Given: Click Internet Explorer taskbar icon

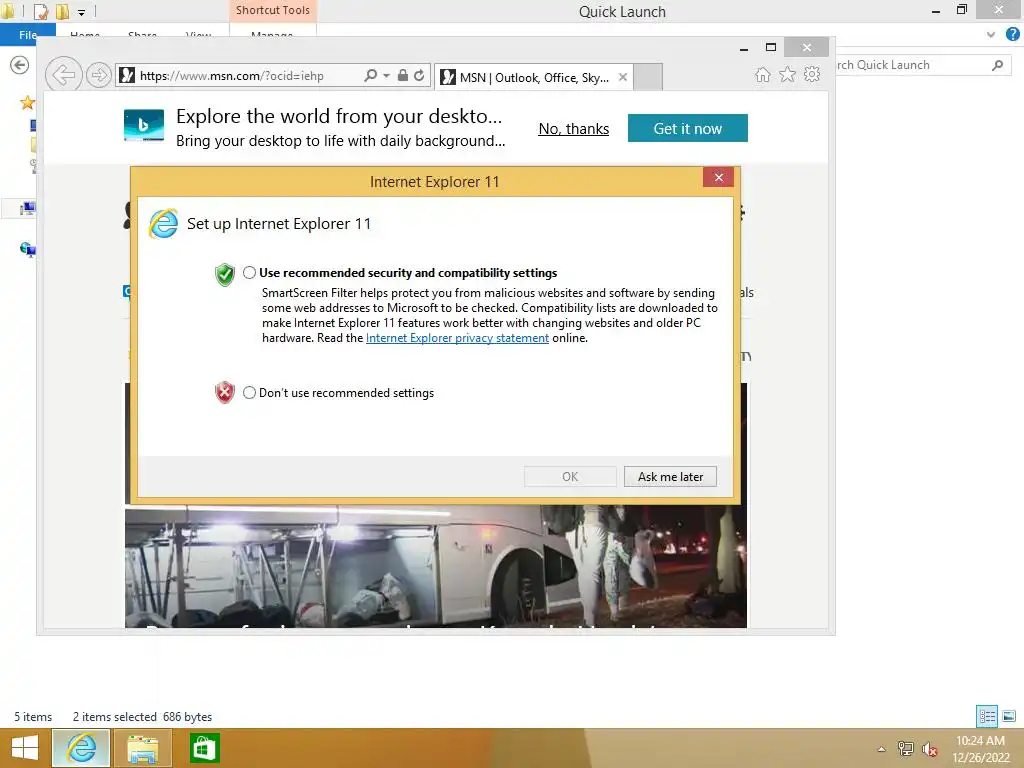Looking at the screenshot, I should [x=81, y=748].
